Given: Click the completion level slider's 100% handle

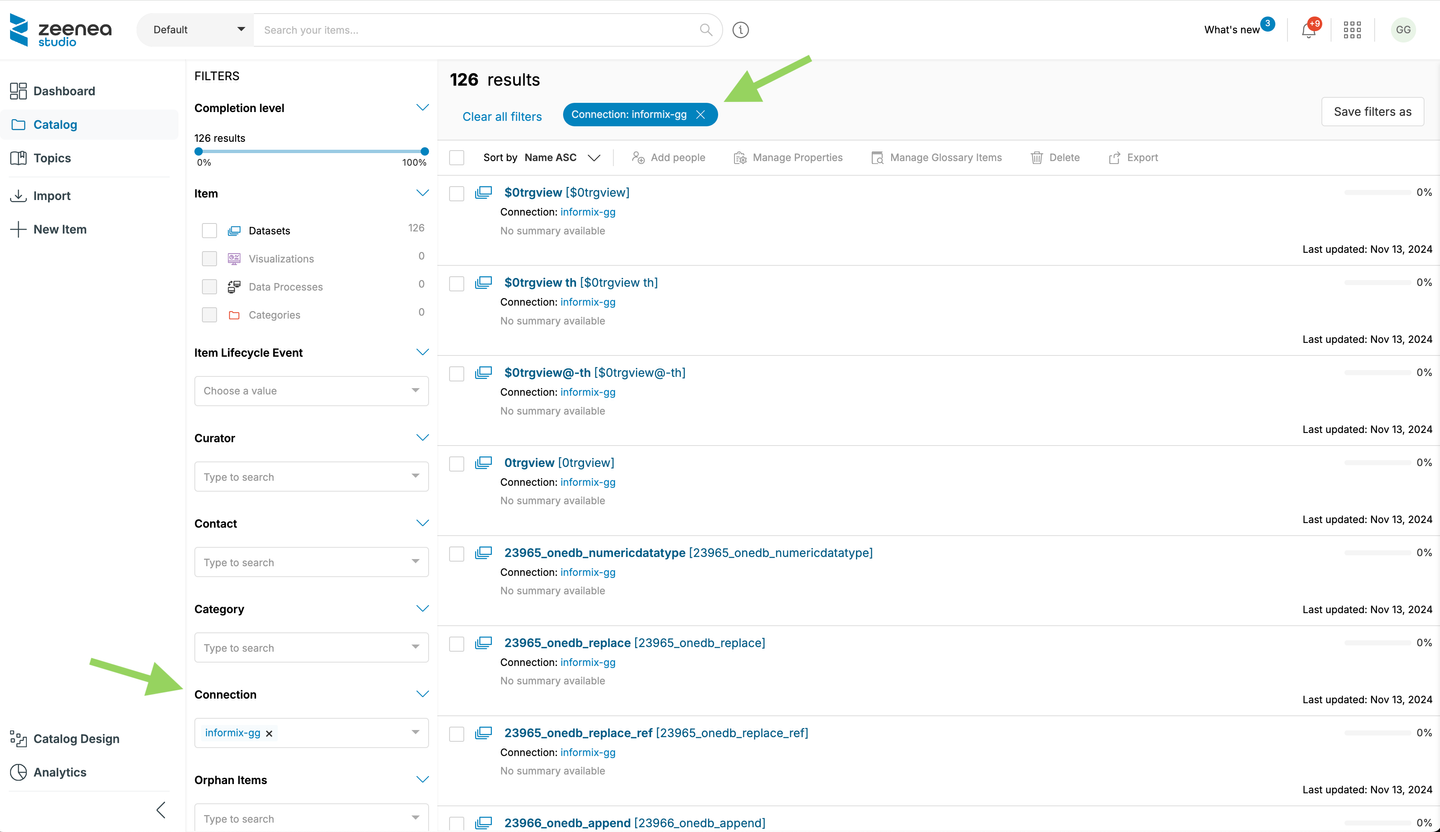Looking at the screenshot, I should click(425, 152).
